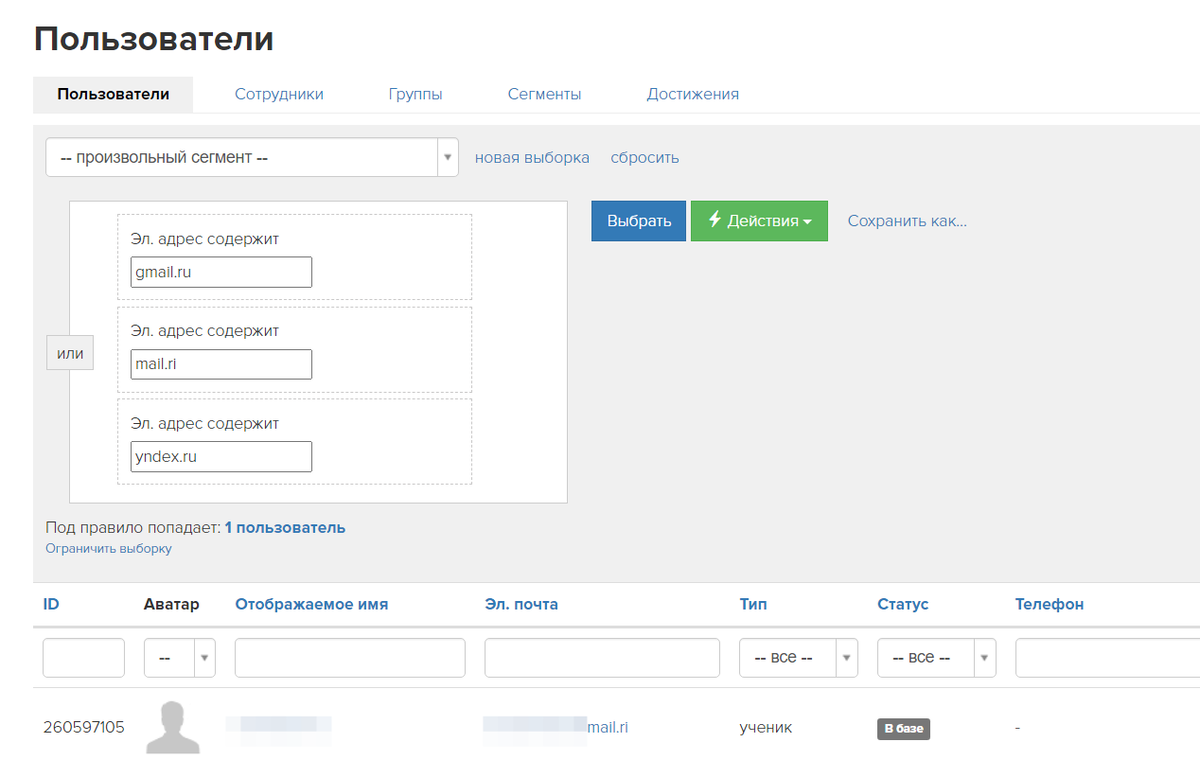Screen dimensions: 1200x760
Task: Click Ограничить выборку link
Action: (108, 548)
